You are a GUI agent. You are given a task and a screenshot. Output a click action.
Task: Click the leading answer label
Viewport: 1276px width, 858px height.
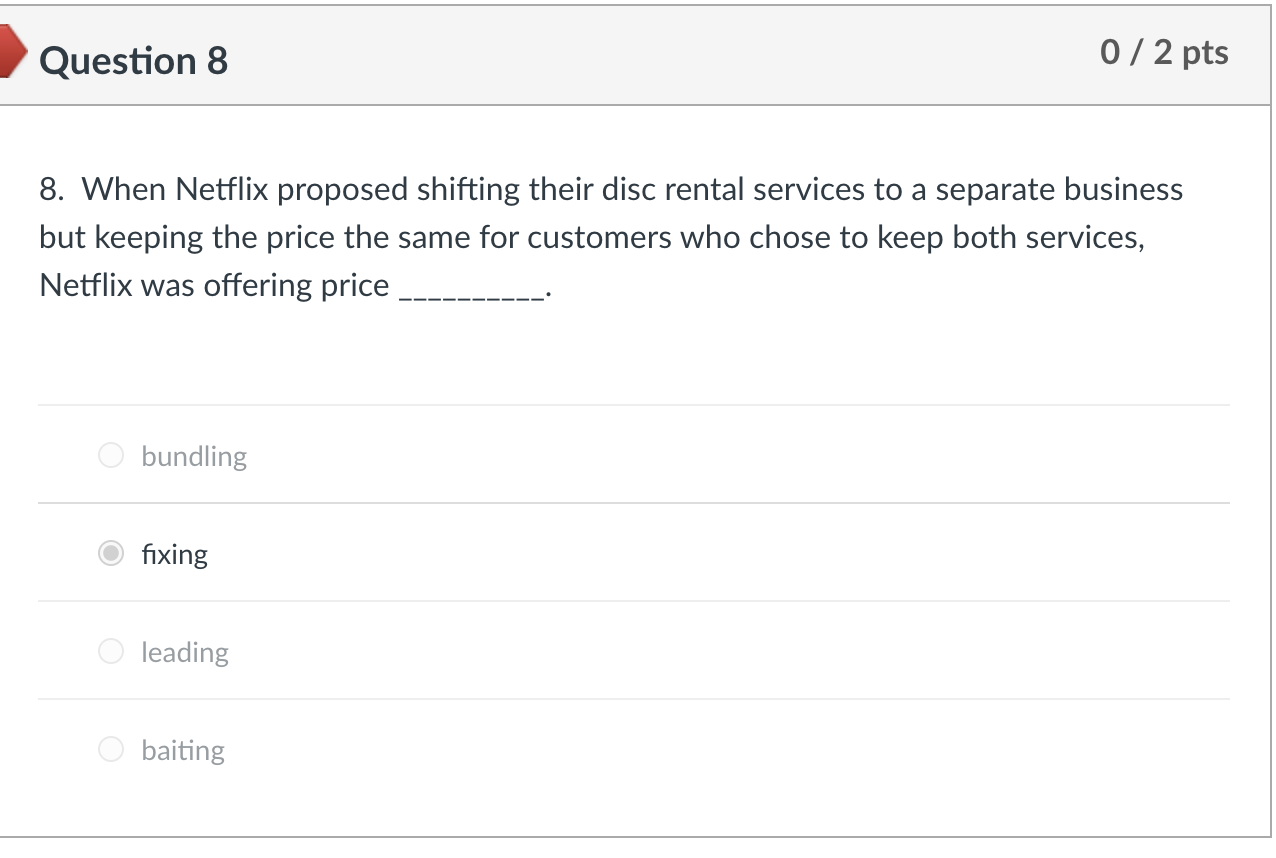(185, 652)
